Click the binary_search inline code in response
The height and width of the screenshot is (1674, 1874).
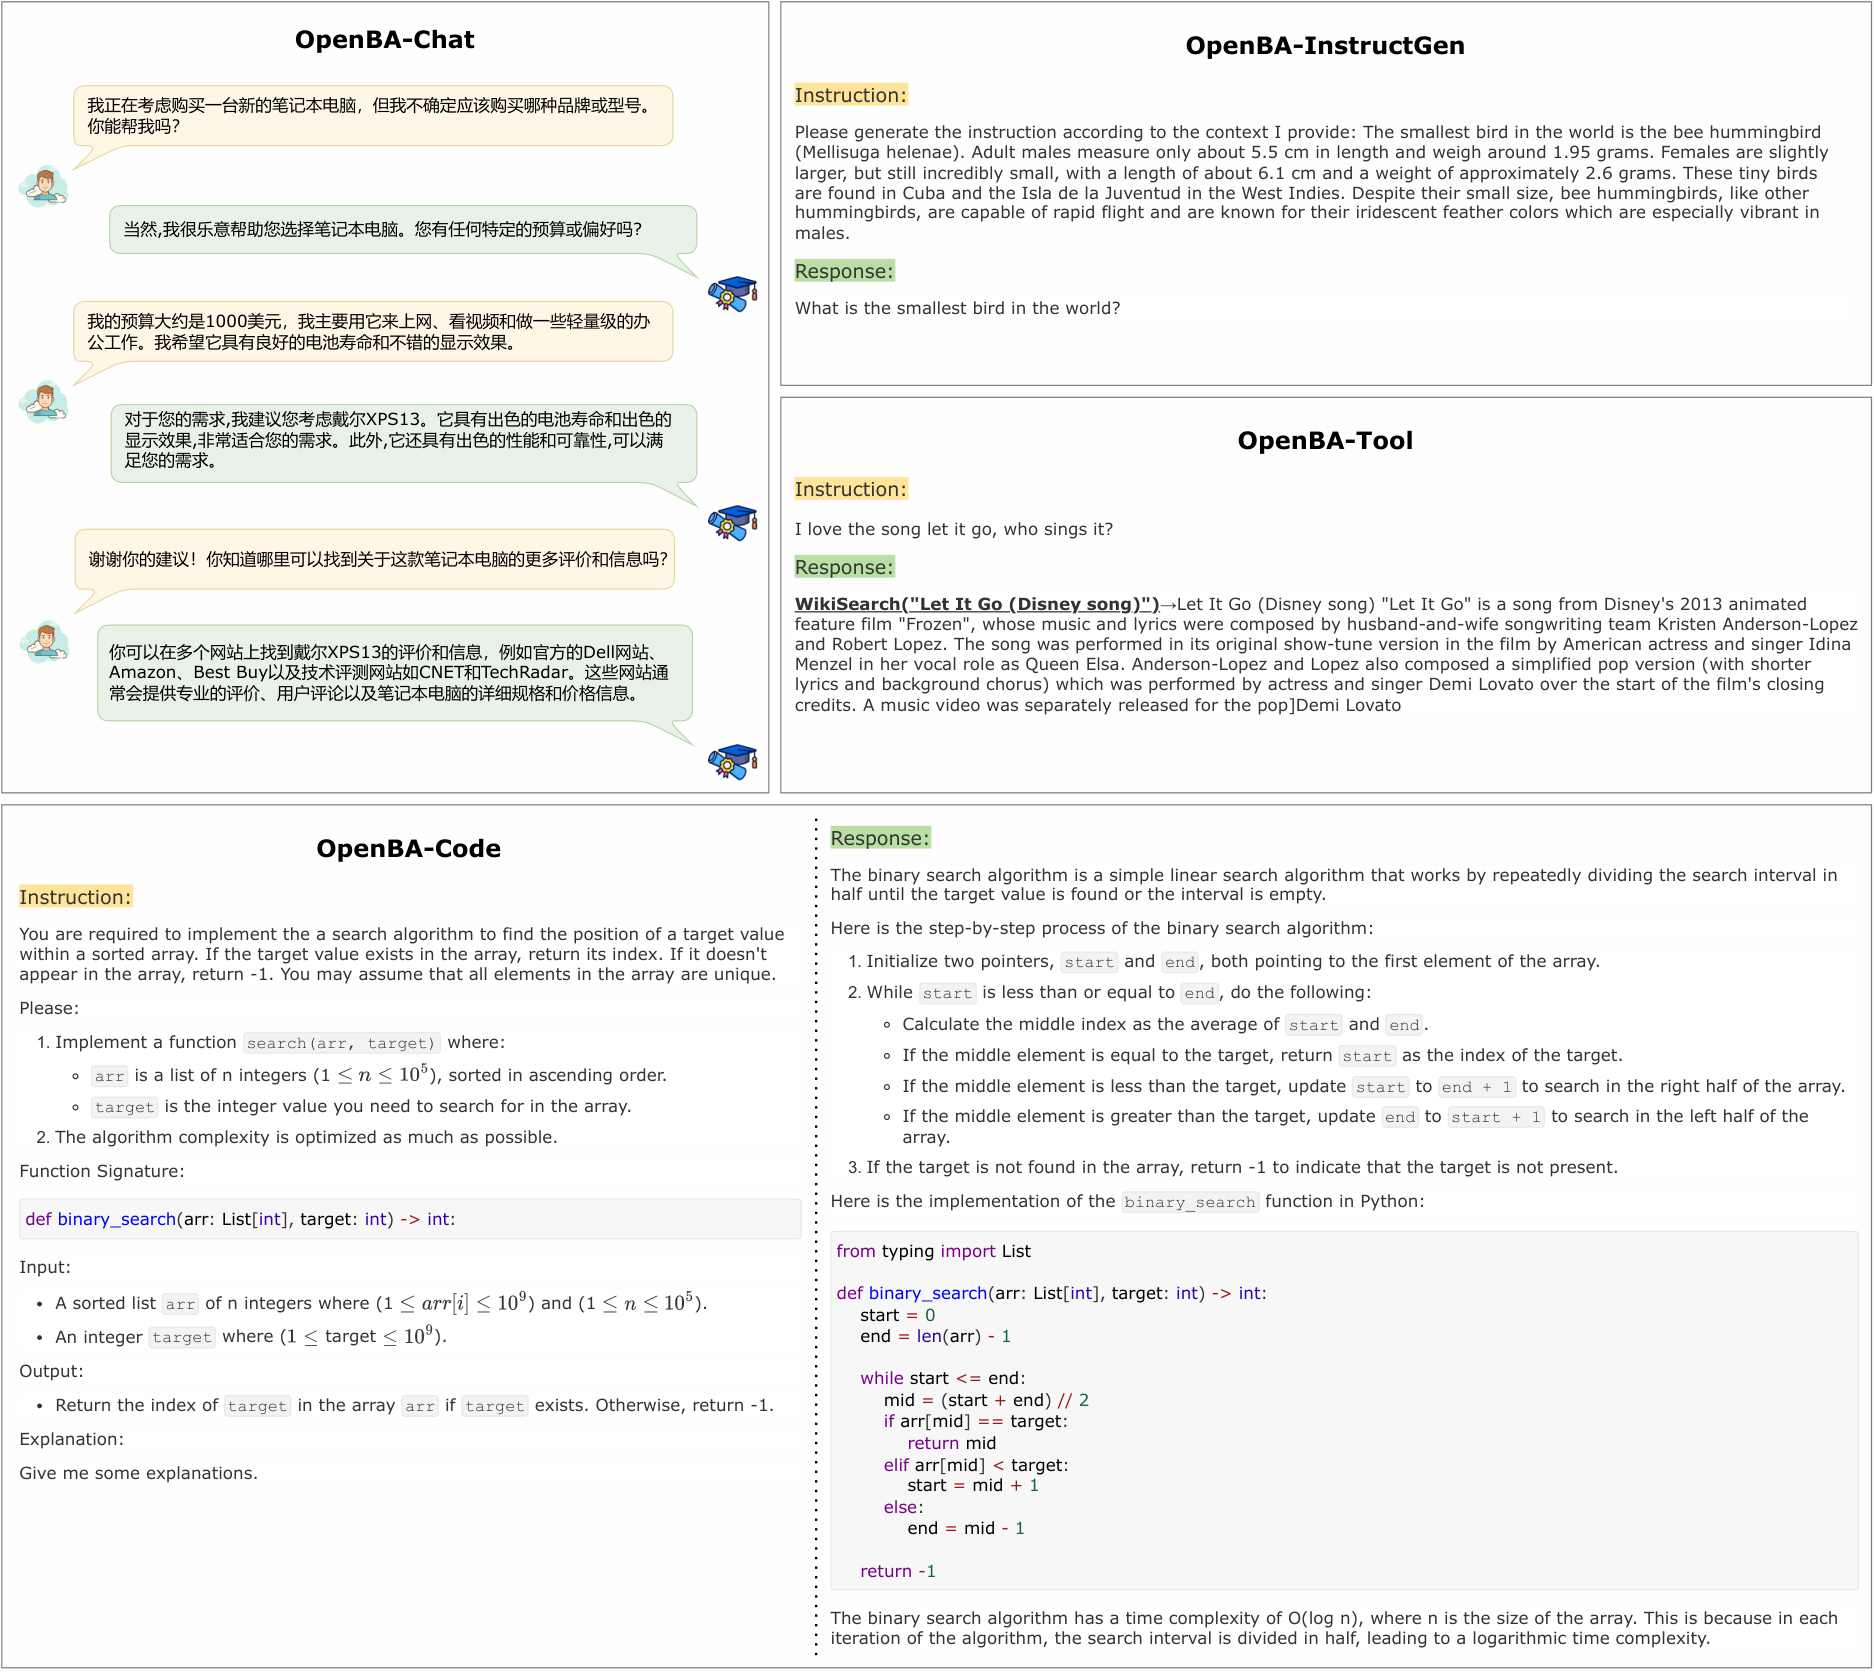[x=1190, y=1202]
